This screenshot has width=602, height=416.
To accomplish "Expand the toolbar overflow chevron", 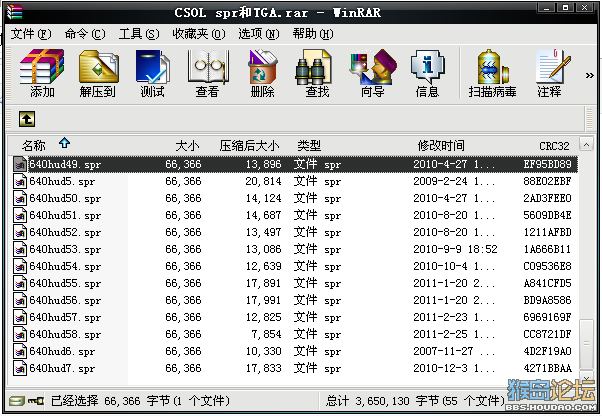I will click(x=590, y=76).
